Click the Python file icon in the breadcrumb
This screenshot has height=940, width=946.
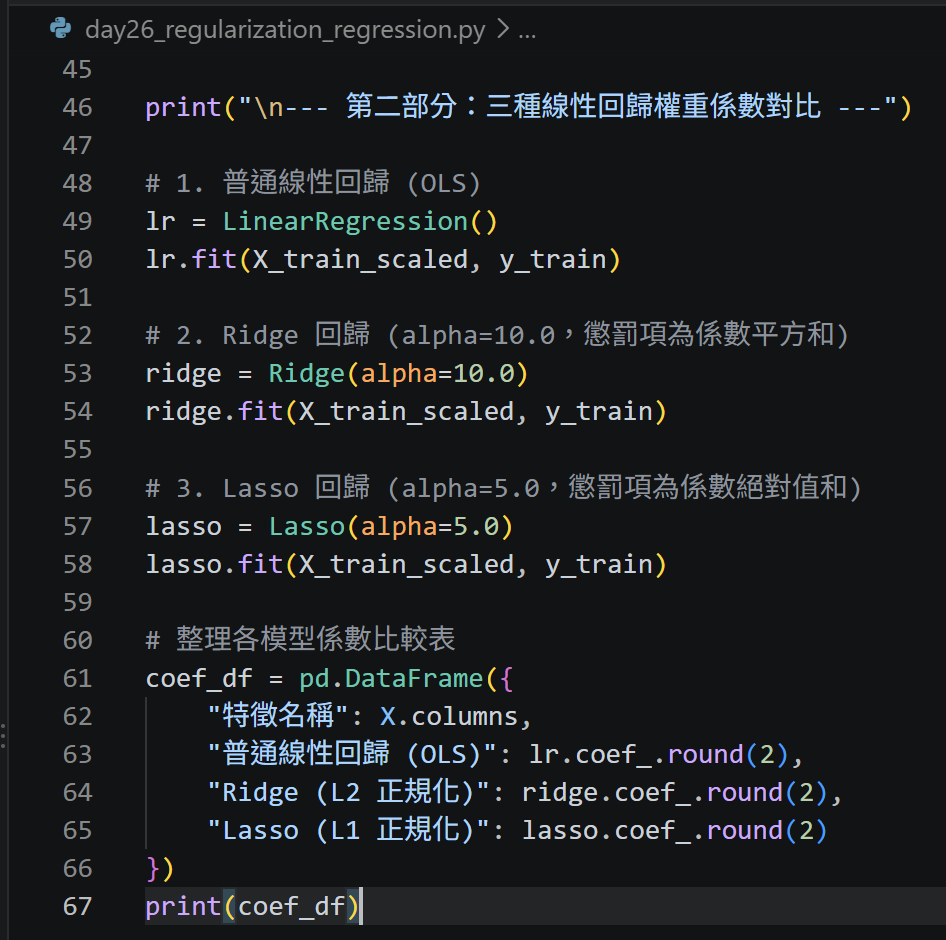(x=60, y=28)
